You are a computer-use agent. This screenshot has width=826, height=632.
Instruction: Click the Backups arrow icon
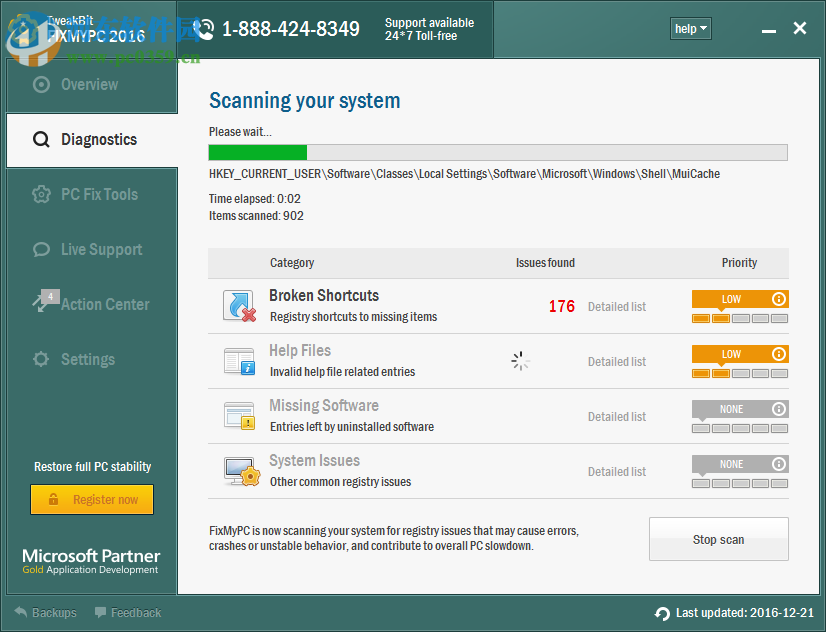(21, 613)
